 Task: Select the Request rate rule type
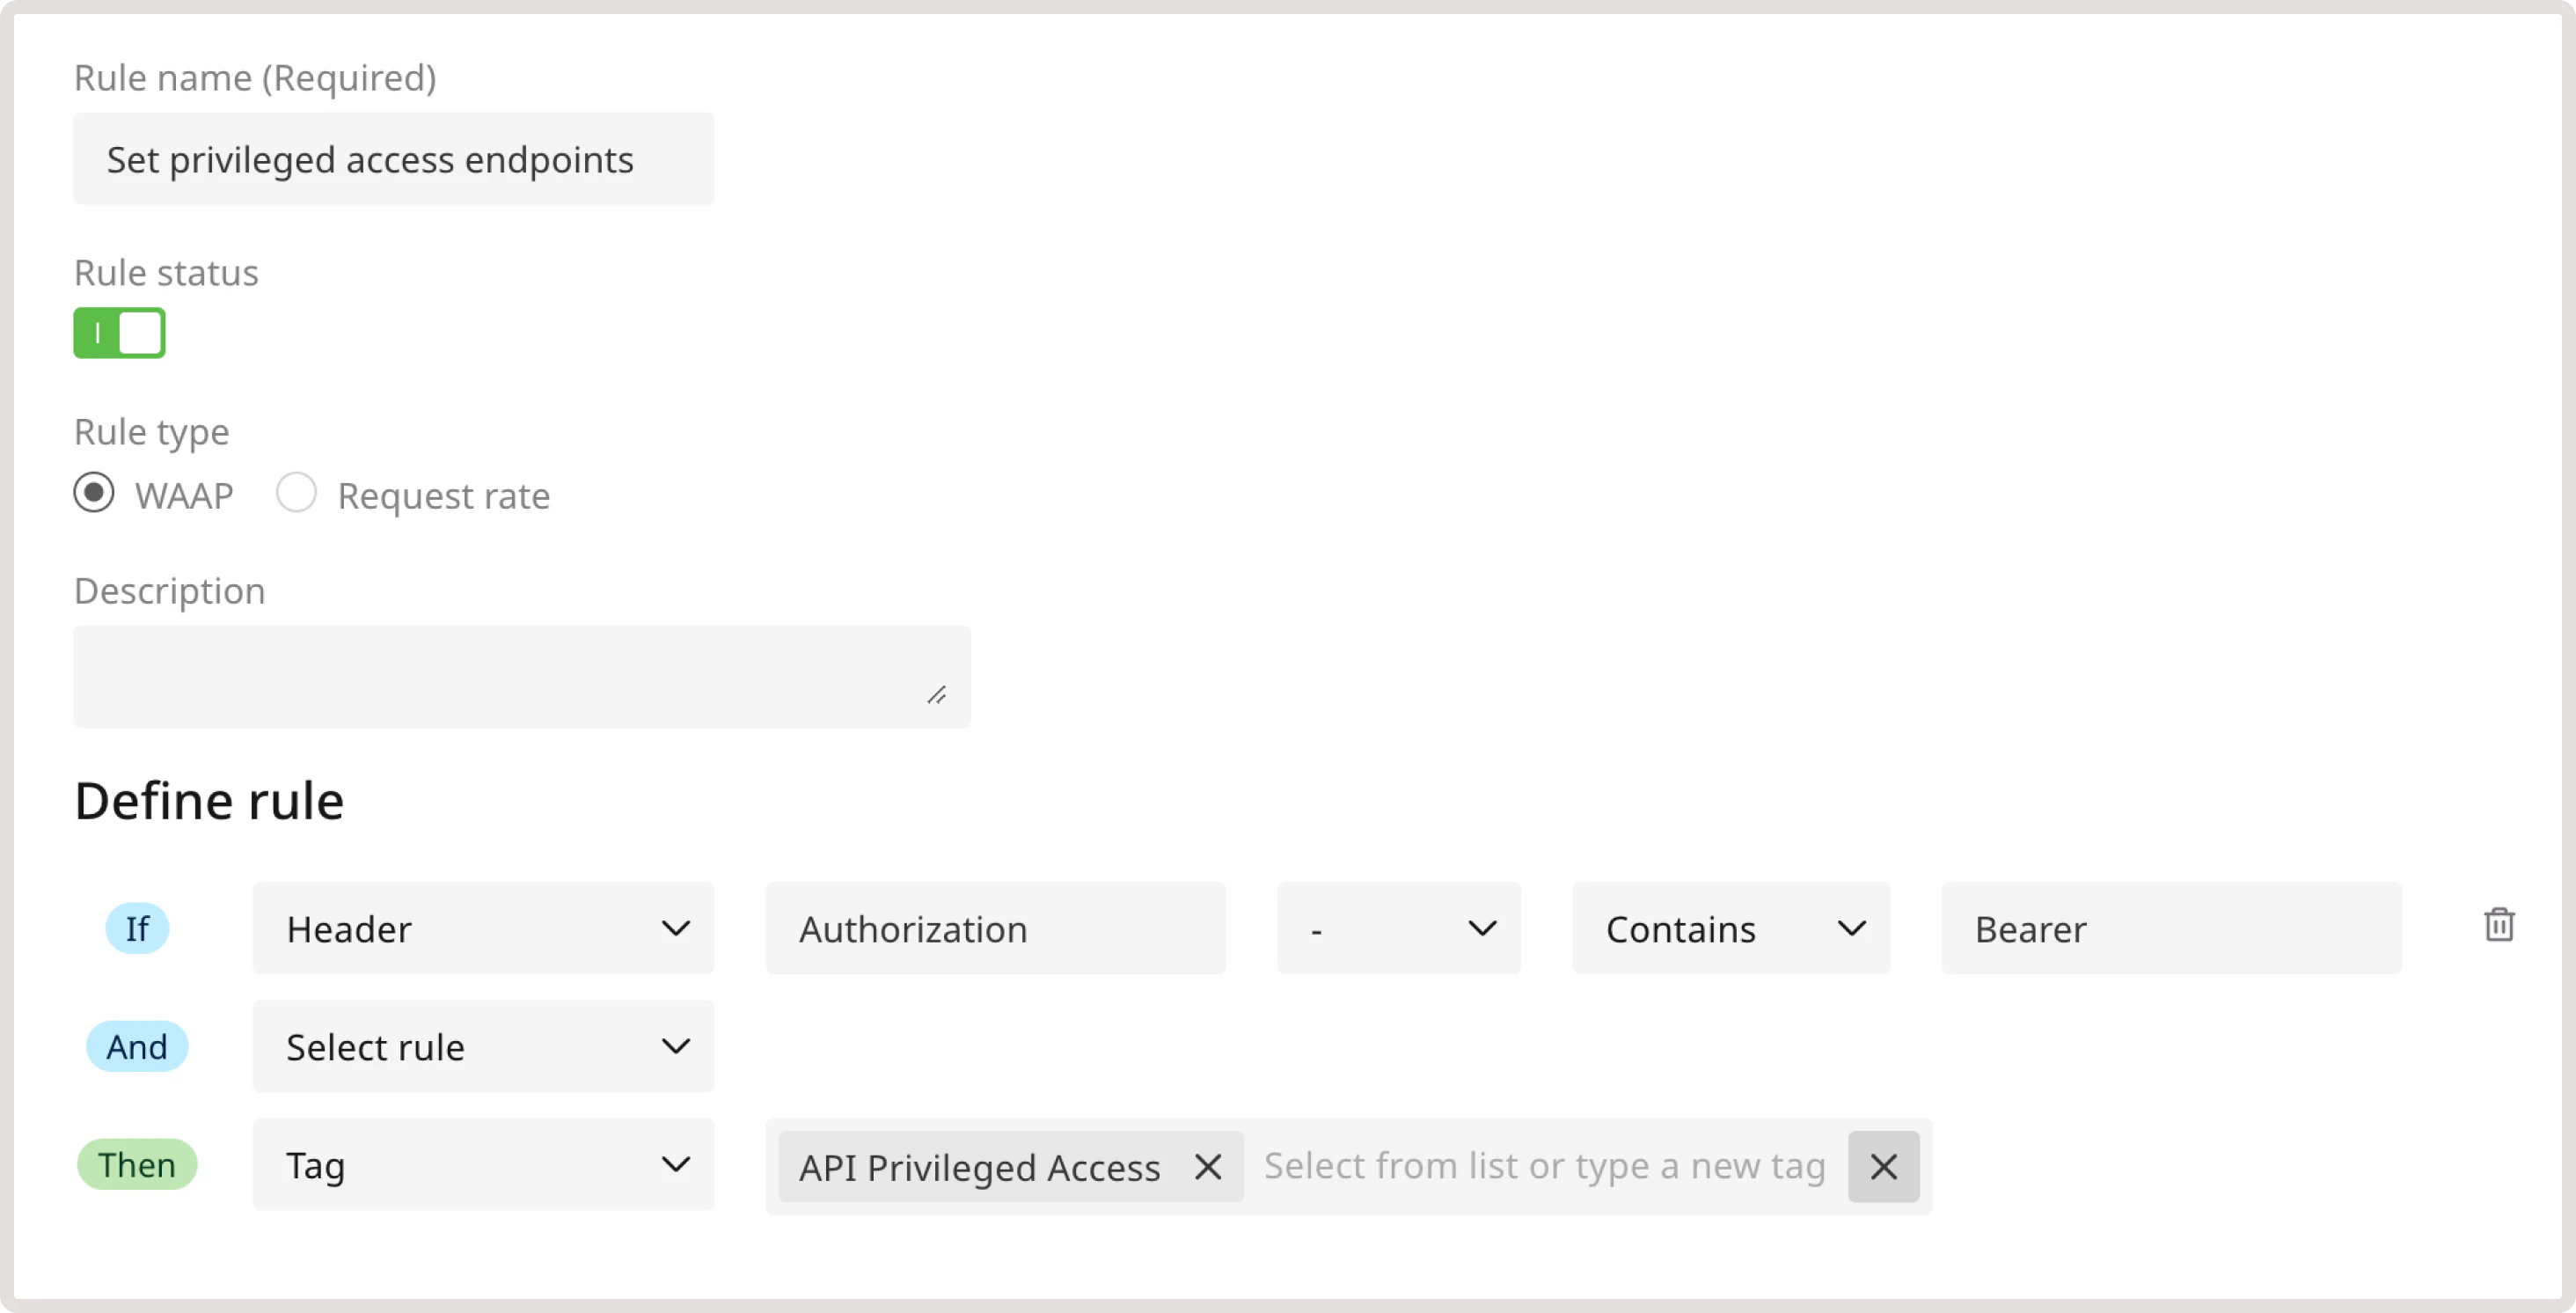(296, 492)
